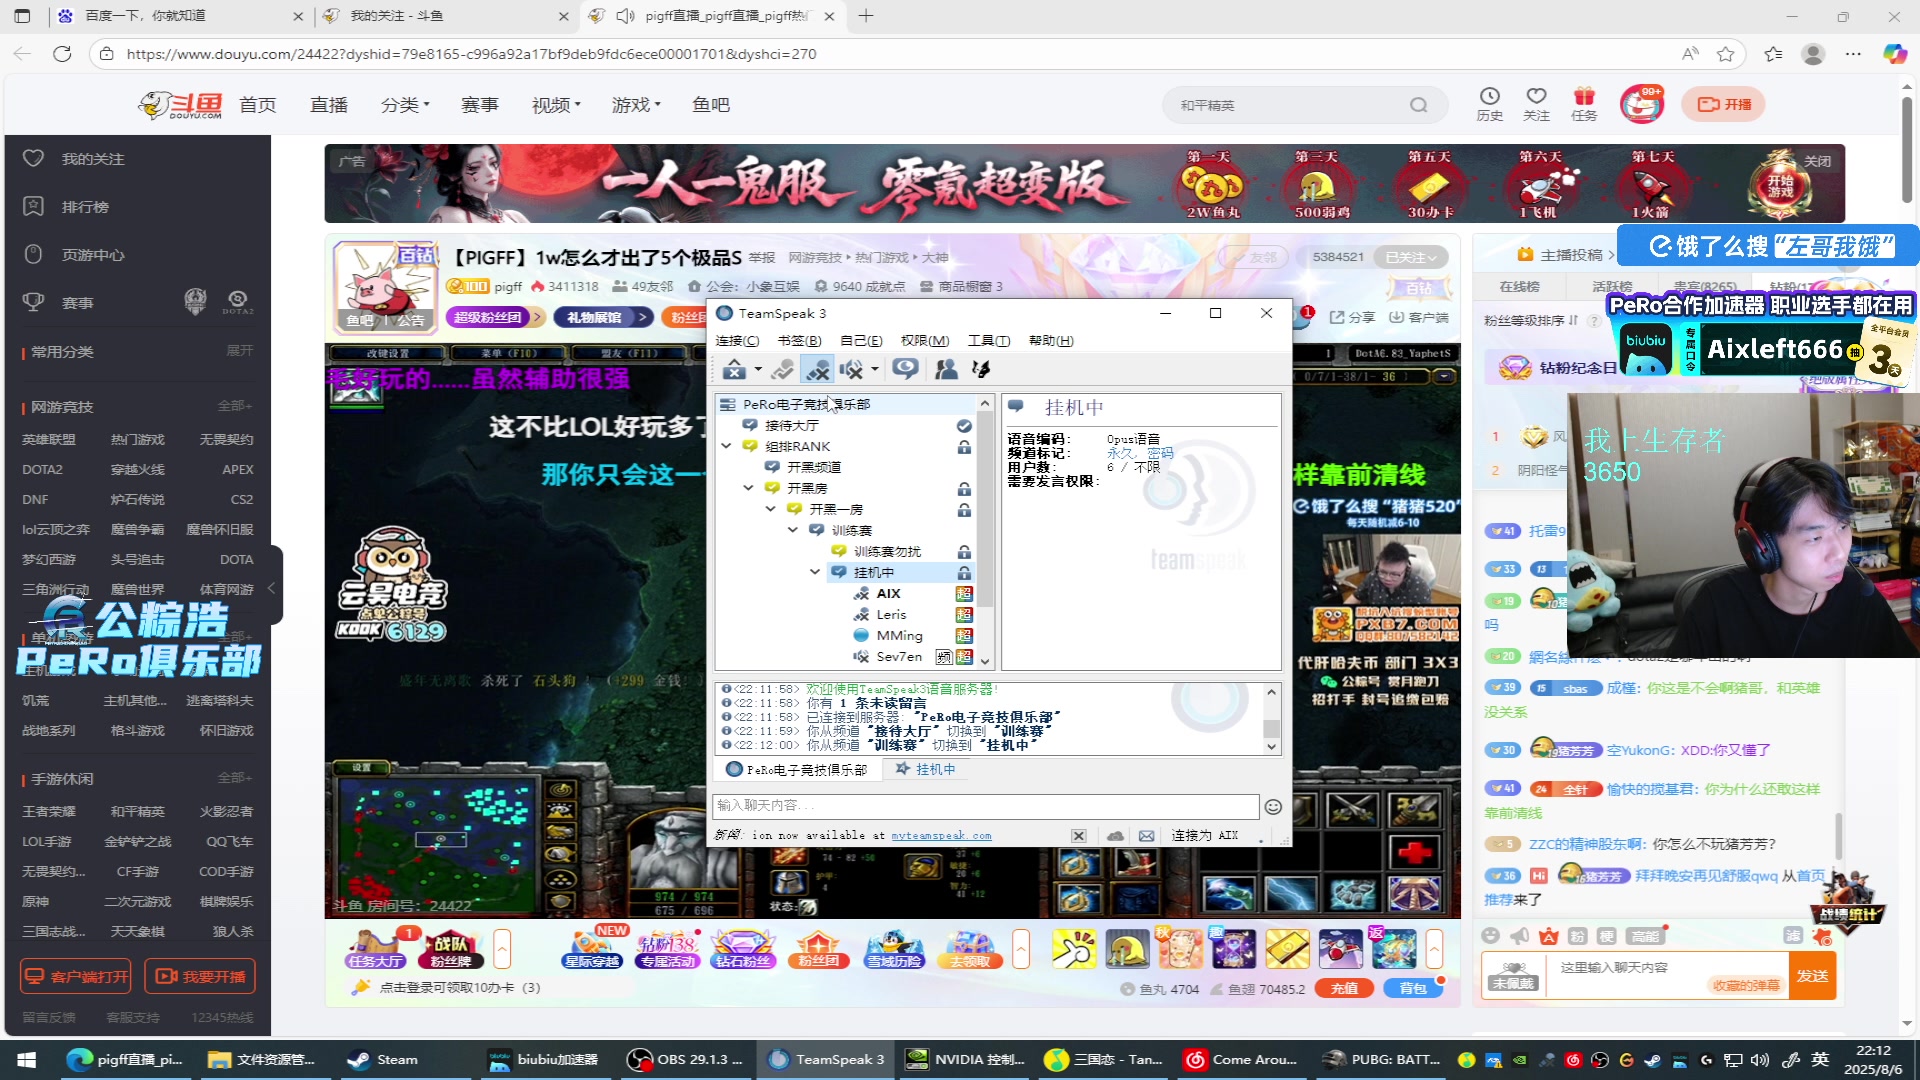Refresh the browser page

tap(62, 54)
